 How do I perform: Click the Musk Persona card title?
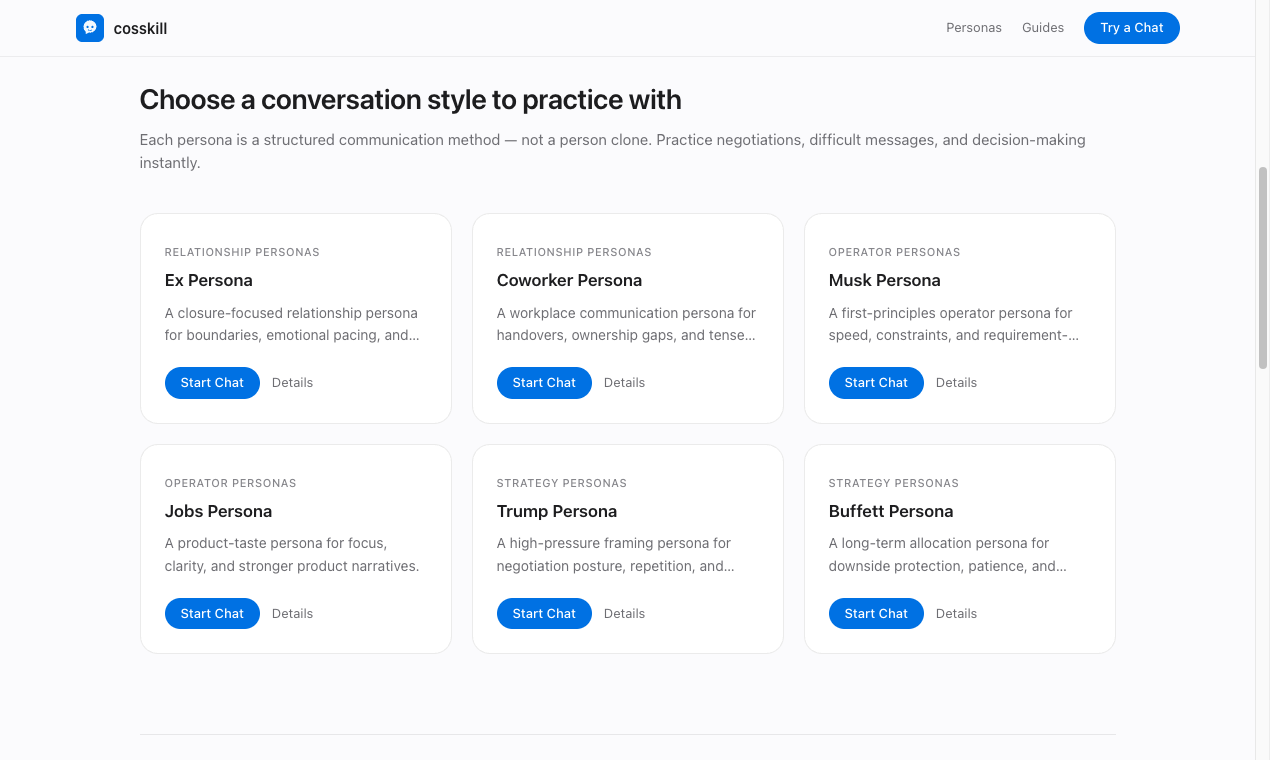tap(885, 281)
